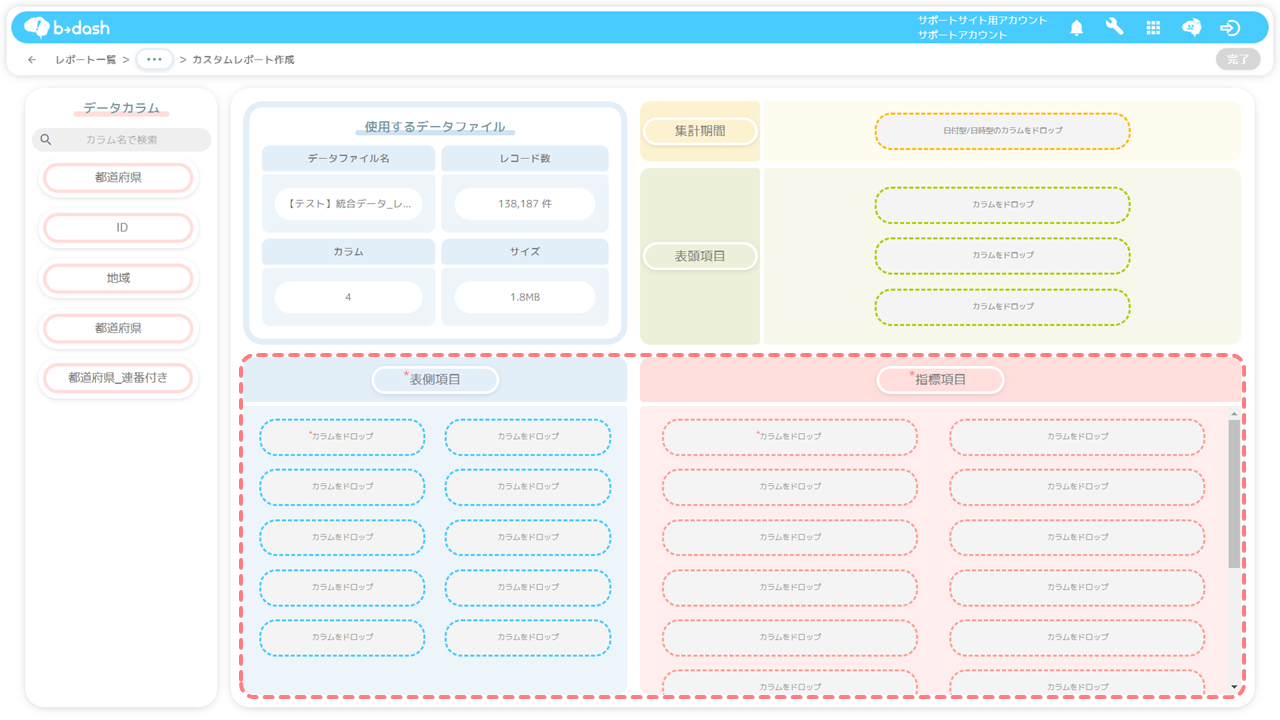Click the 138,187 件 record count
Screen dimensions: 1280x720
coord(525,204)
